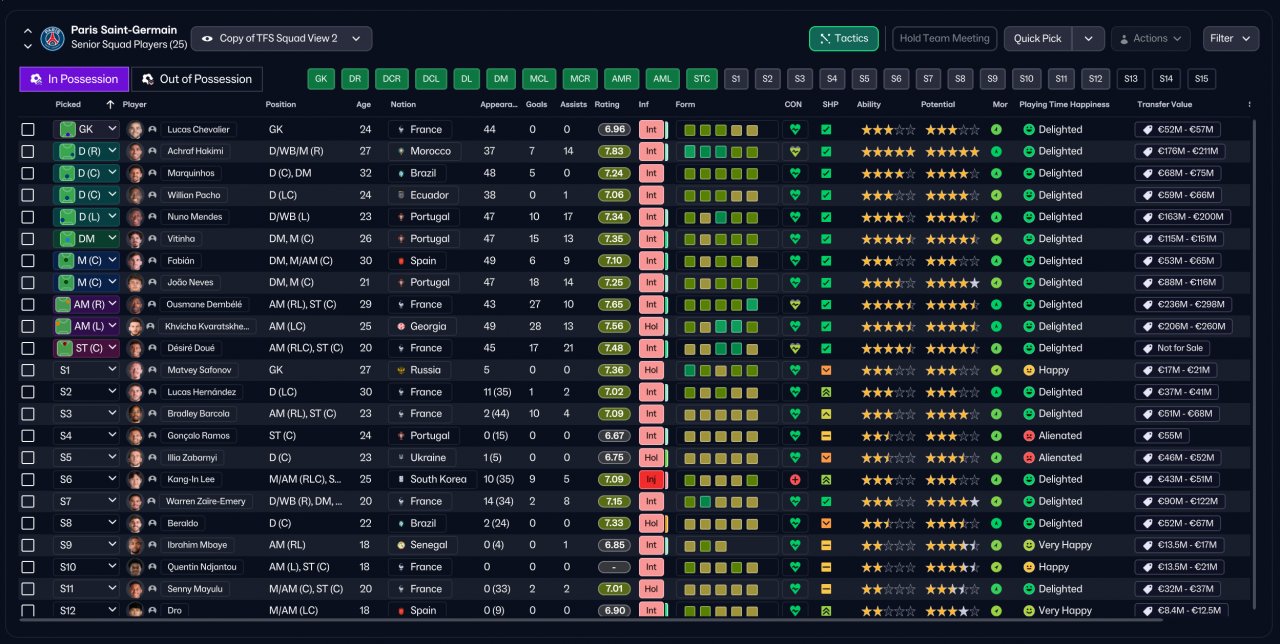Open the GK picked dropdown for Lucas Chevalier

point(86,130)
